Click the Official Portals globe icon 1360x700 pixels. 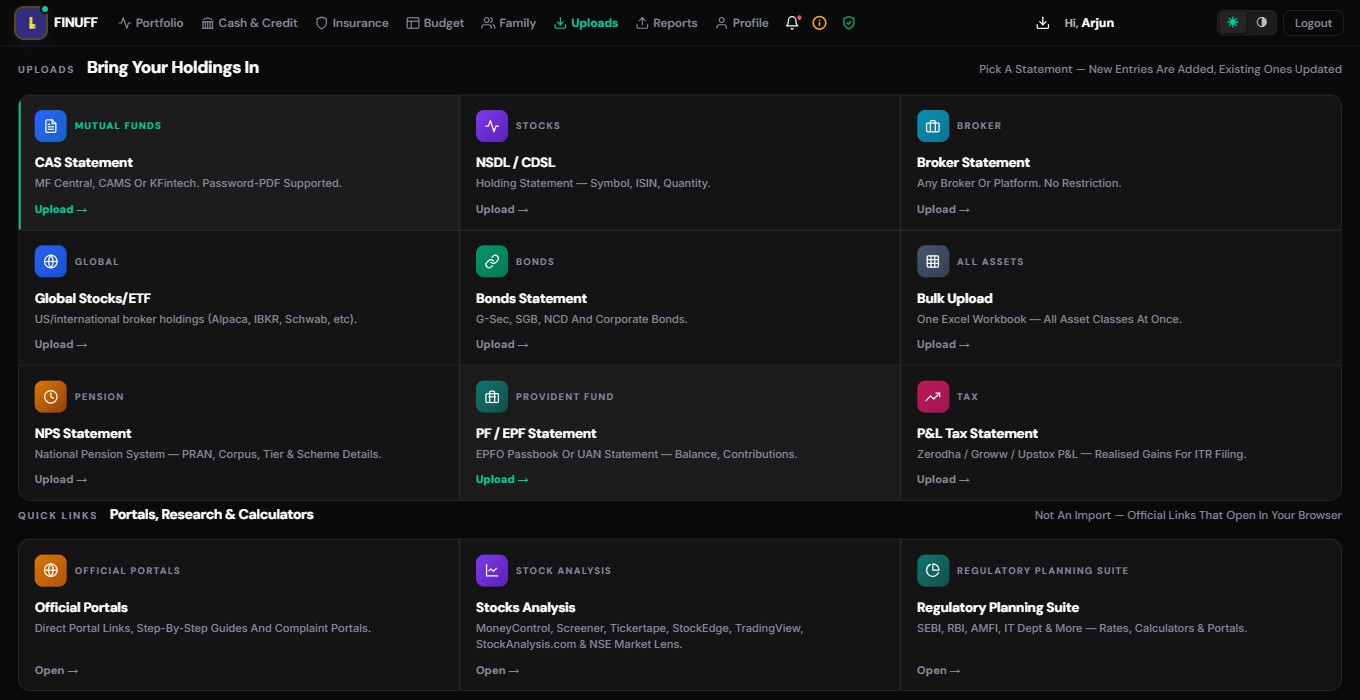coord(51,571)
